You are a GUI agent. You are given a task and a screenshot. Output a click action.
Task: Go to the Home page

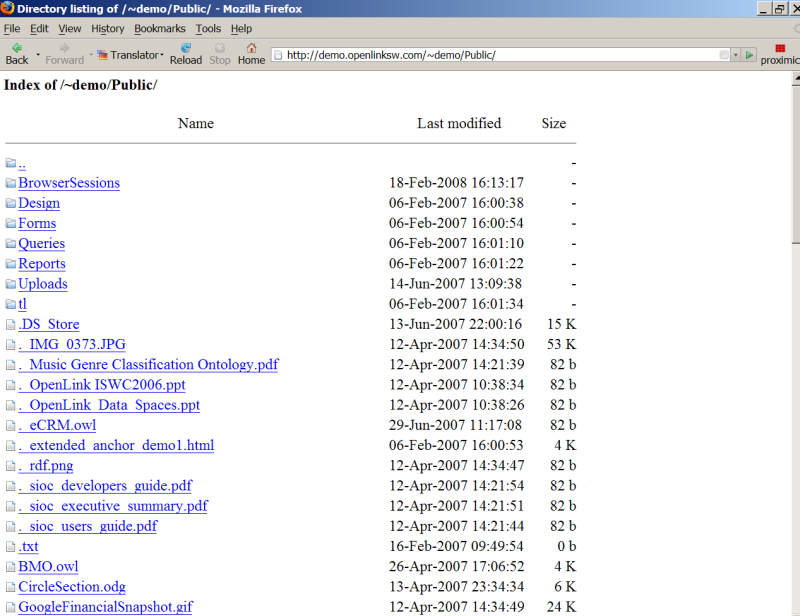251,53
